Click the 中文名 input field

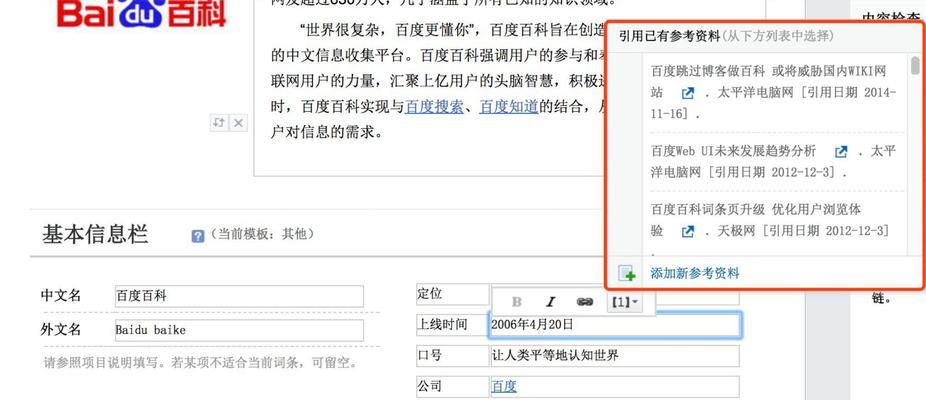239,297
